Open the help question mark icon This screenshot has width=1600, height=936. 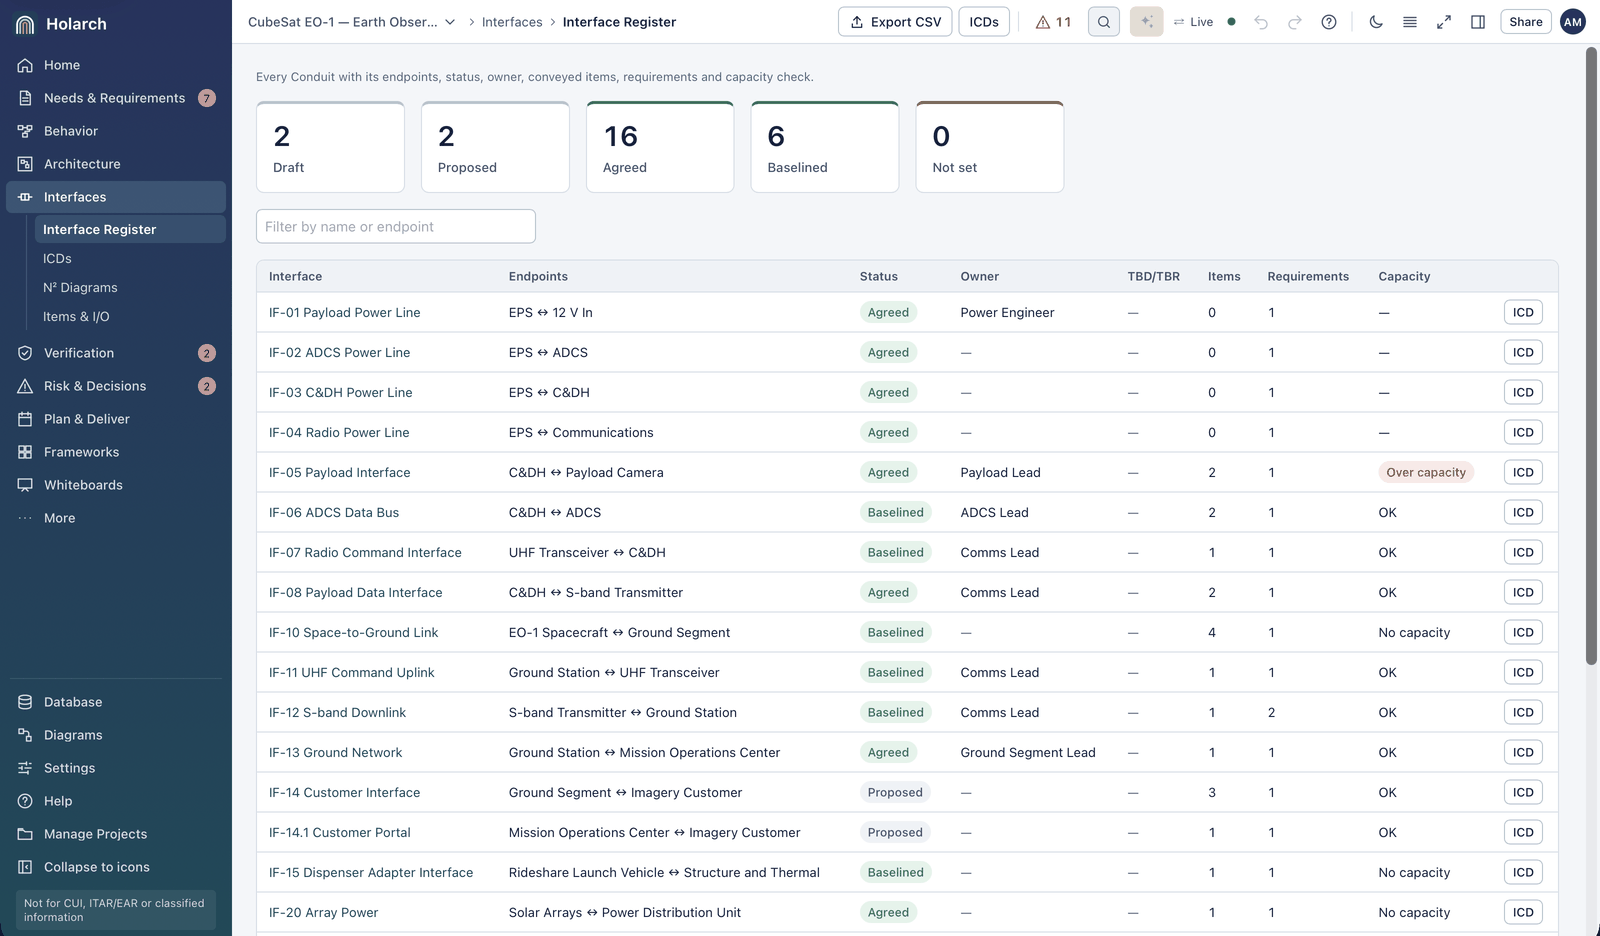(x=1329, y=22)
